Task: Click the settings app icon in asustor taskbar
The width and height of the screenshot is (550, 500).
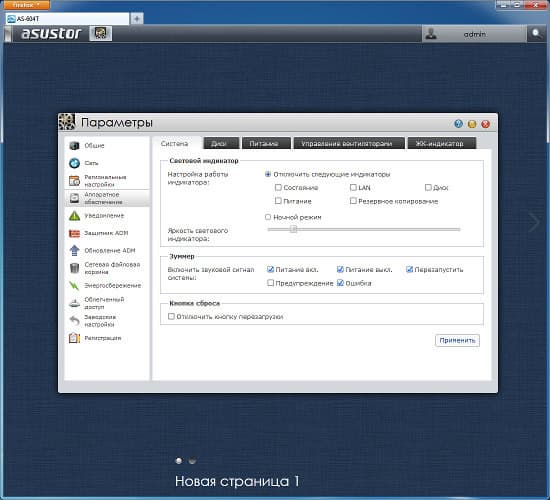Action: (x=101, y=33)
